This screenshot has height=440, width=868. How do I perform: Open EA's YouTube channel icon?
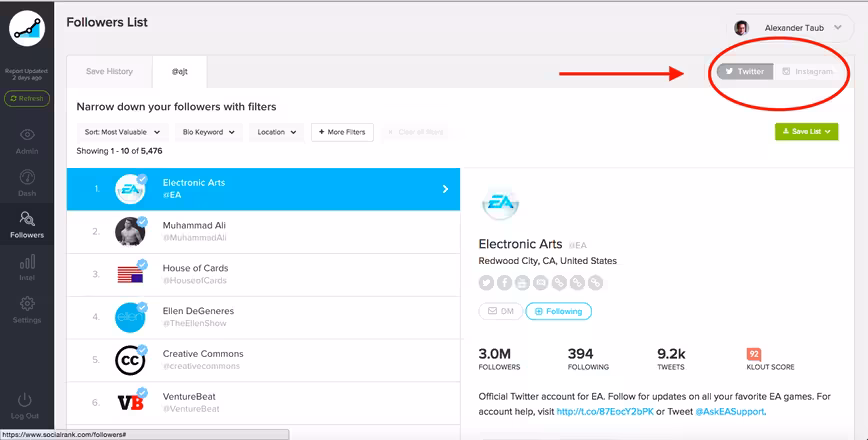tap(523, 283)
